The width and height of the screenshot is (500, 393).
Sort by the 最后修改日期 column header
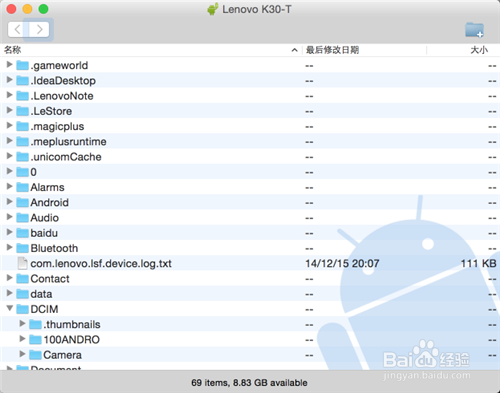pos(332,50)
